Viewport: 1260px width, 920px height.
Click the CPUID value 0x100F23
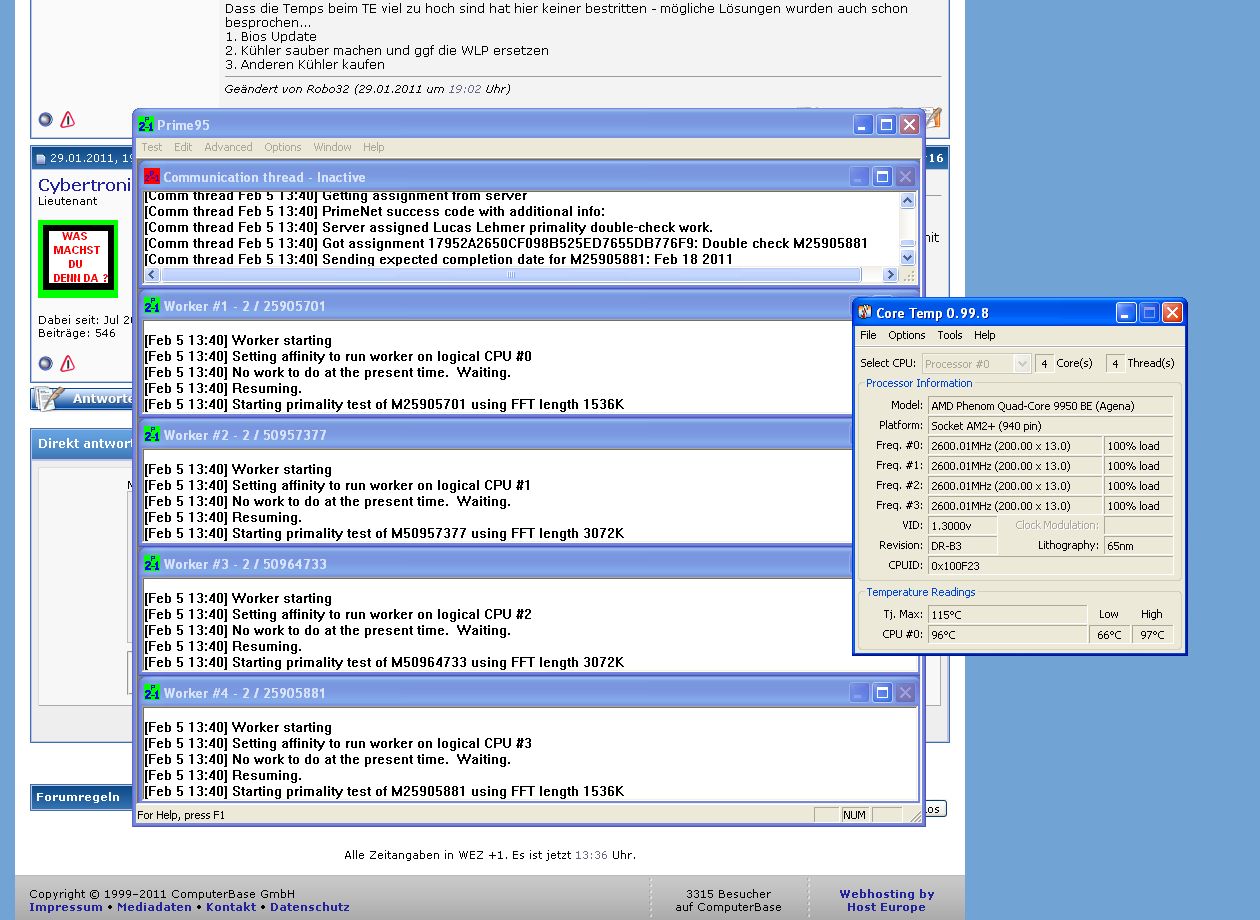pyautogui.click(x=1050, y=566)
